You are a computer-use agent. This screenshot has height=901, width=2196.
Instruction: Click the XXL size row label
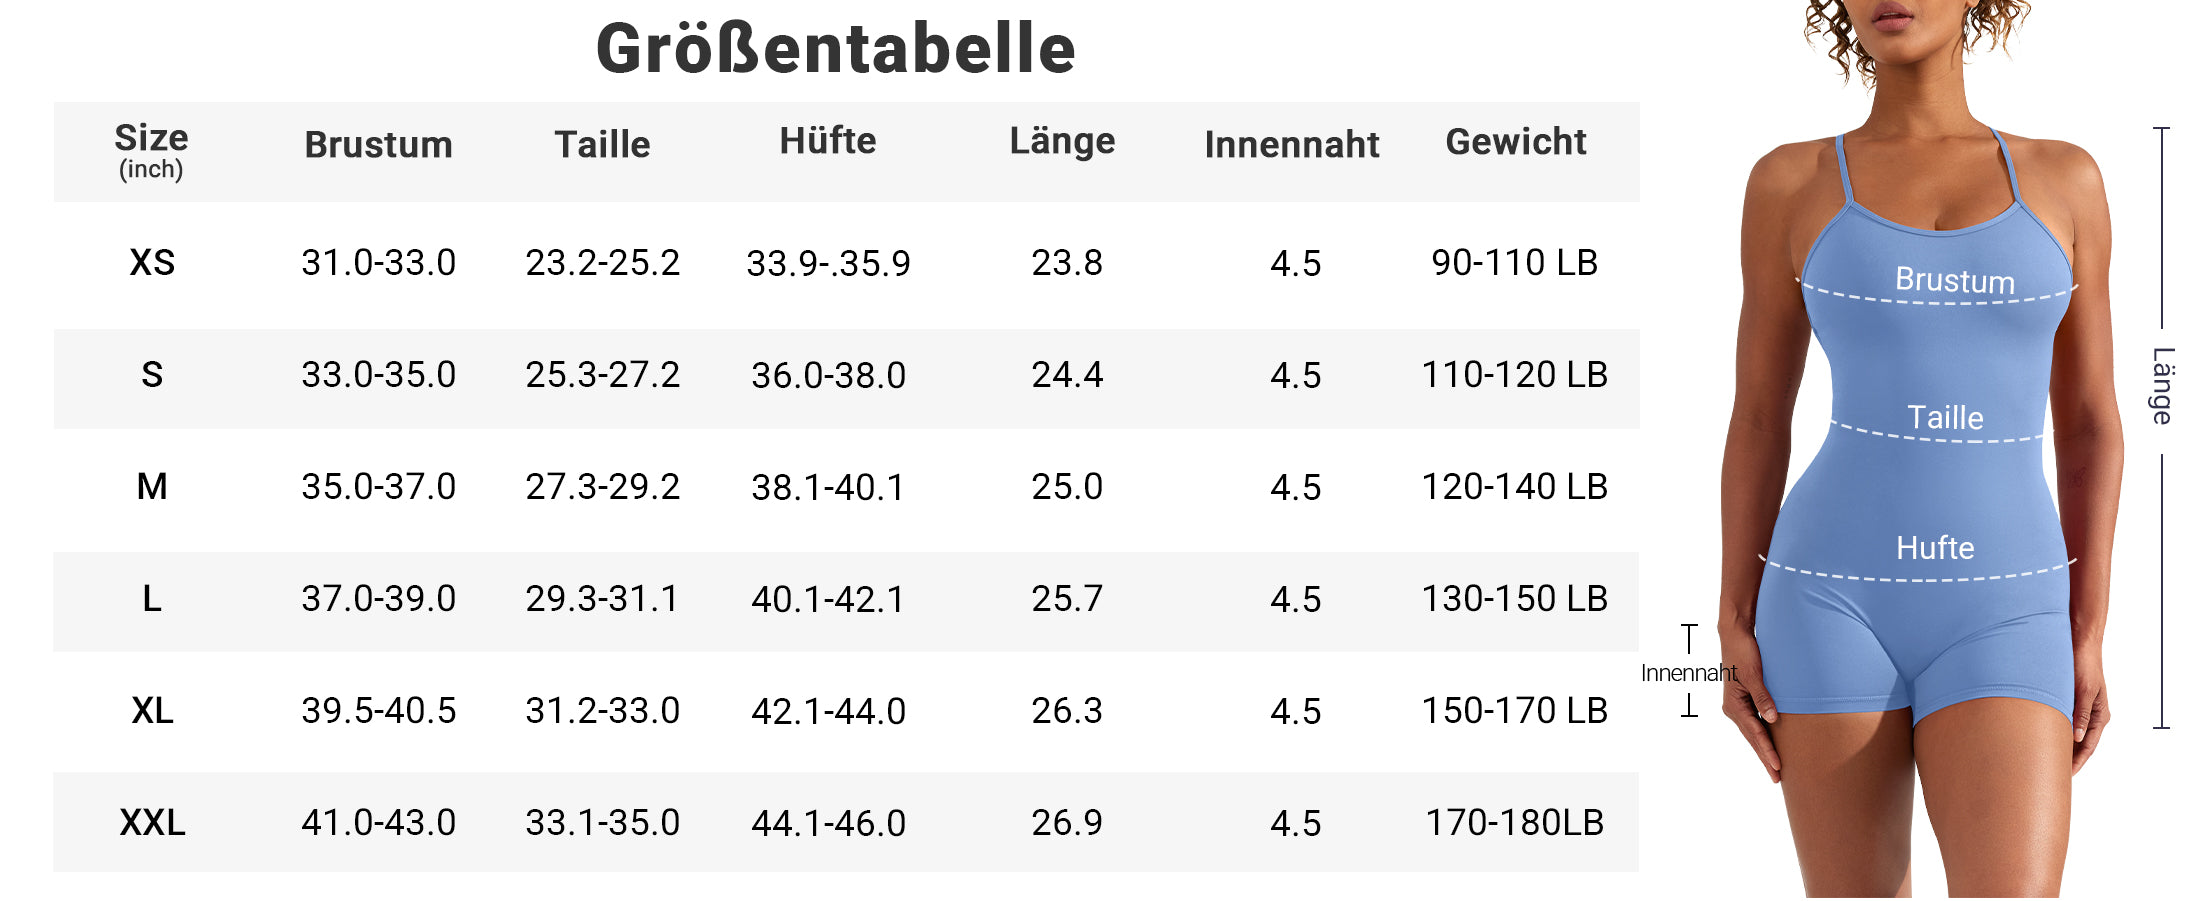pyautogui.click(x=152, y=823)
